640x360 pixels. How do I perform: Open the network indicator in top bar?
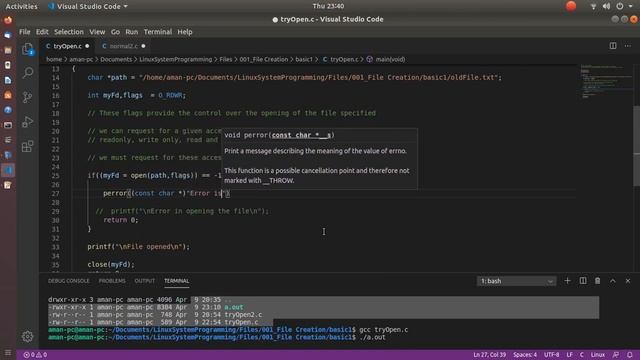pyautogui.click(x=593, y=6)
